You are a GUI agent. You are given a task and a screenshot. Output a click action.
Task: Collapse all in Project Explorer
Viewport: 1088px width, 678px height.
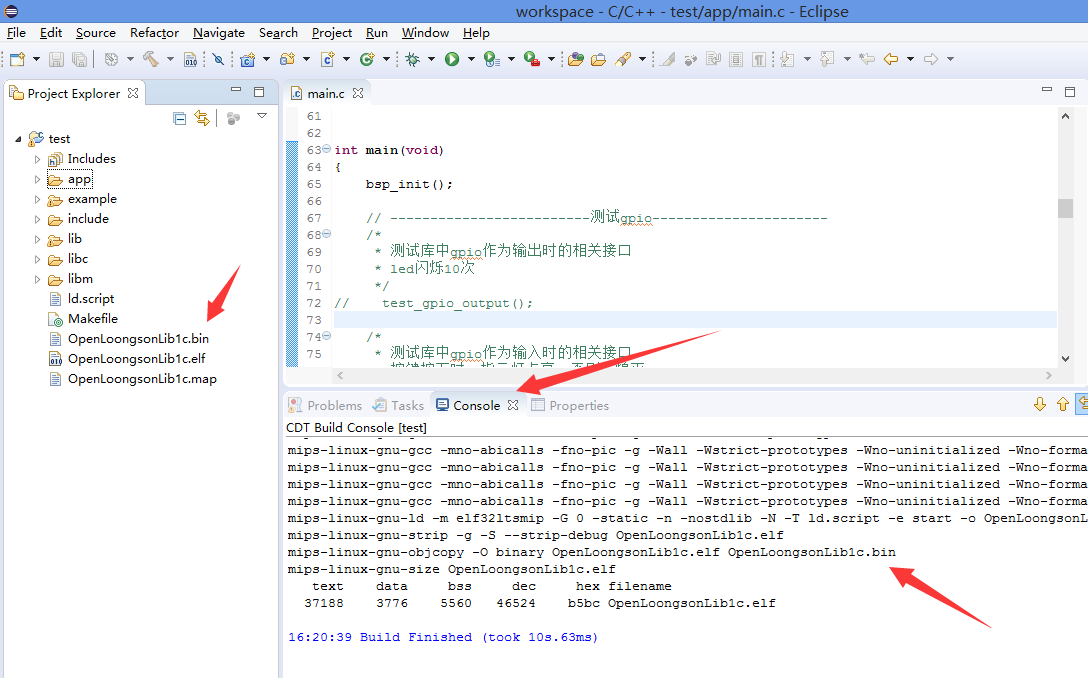coord(180,119)
